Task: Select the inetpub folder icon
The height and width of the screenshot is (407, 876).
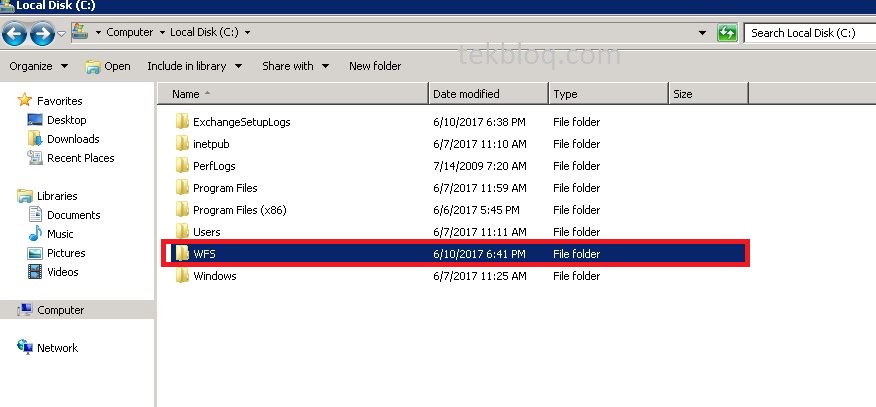Action: coord(182,143)
